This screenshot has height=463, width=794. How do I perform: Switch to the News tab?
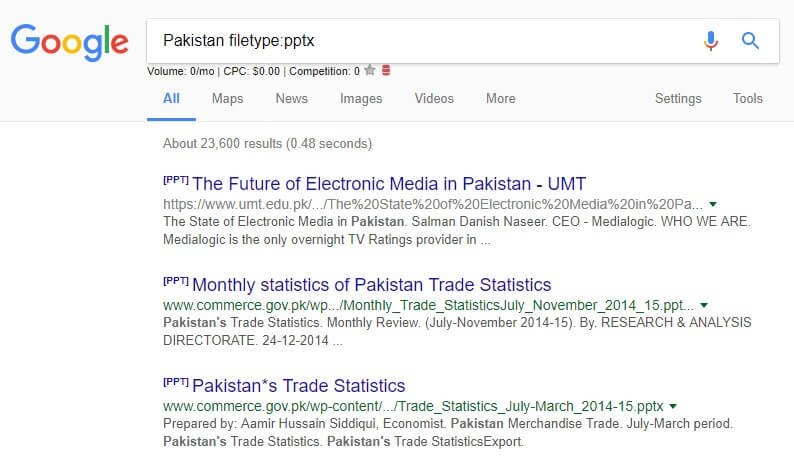(291, 99)
